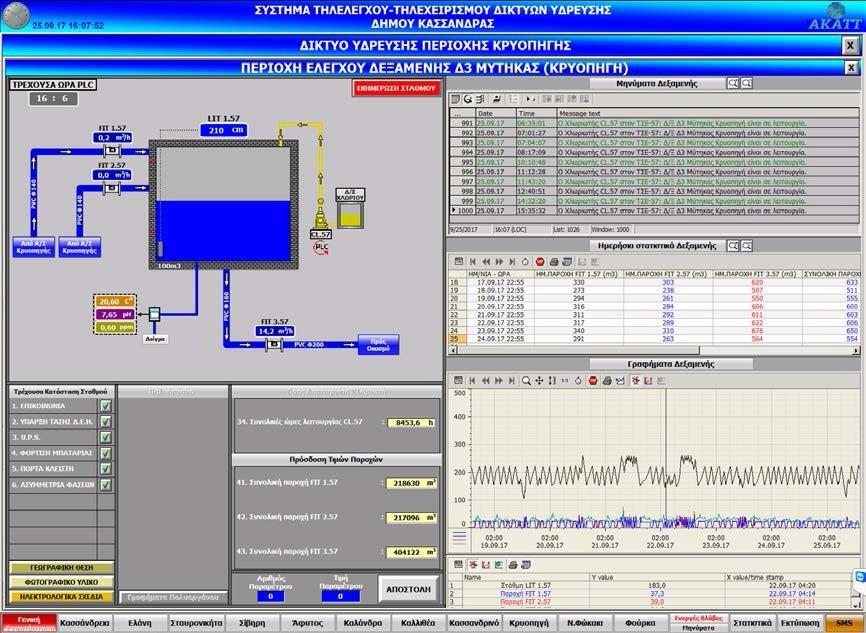Open the Στατιστικά tab

pyautogui.click(x=752, y=623)
